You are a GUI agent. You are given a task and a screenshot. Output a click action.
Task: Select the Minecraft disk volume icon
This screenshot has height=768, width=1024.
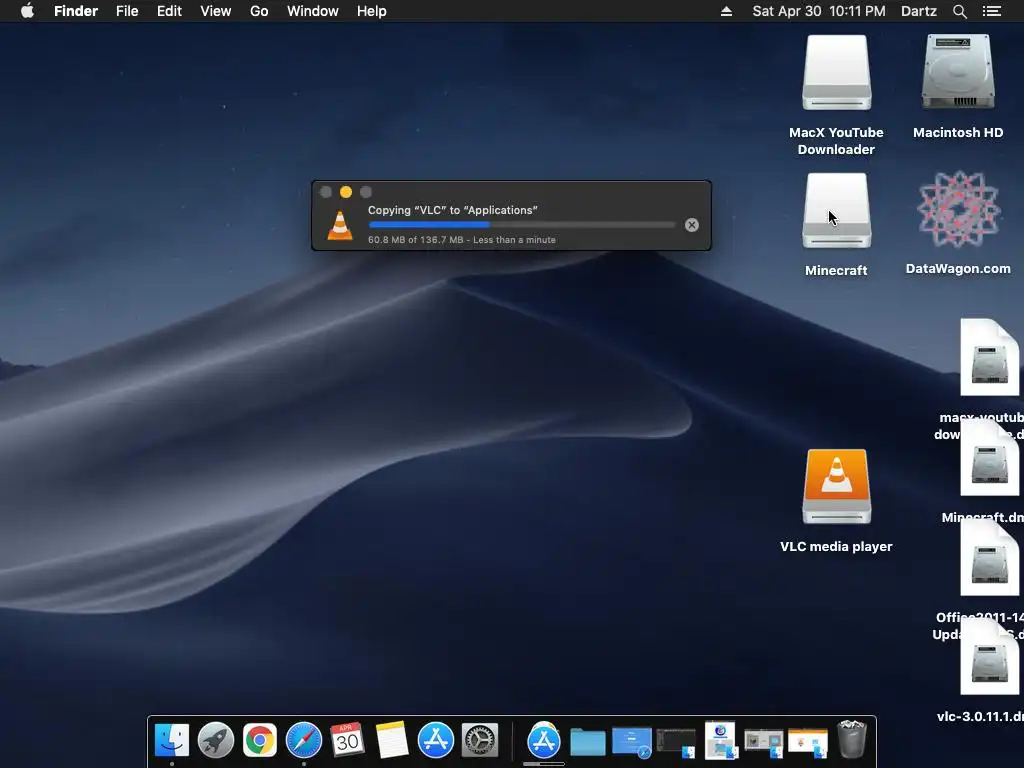pyautogui.click(x=837, y=210)
